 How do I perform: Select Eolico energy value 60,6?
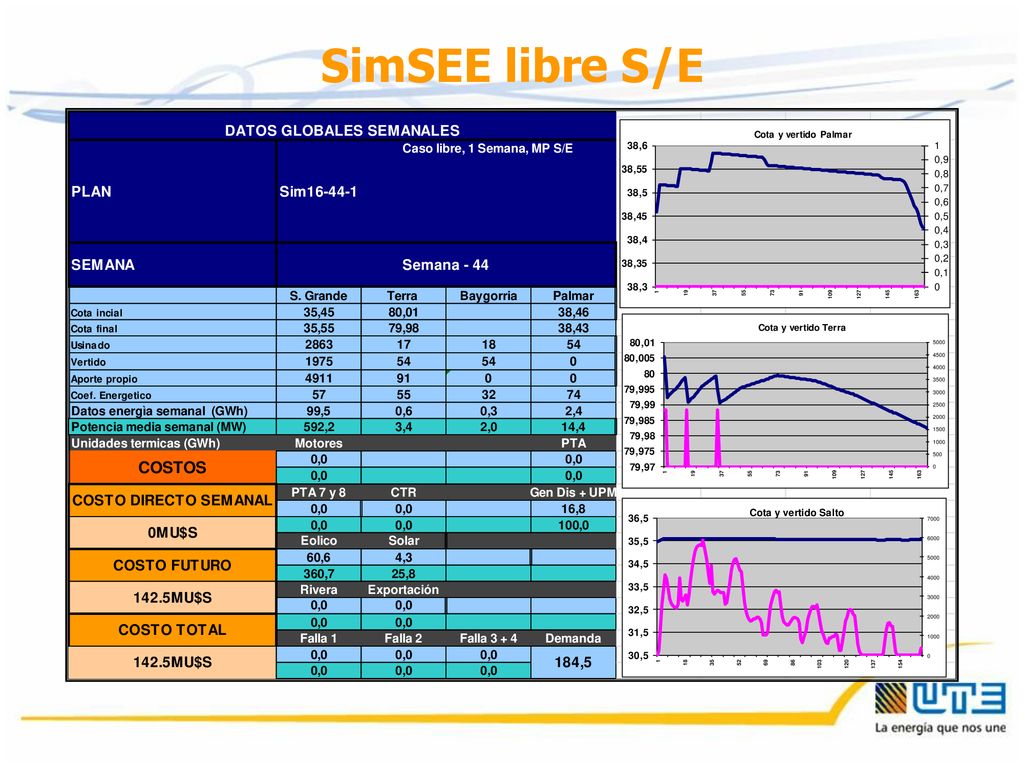pyautogui.click(x=319, y=558)
